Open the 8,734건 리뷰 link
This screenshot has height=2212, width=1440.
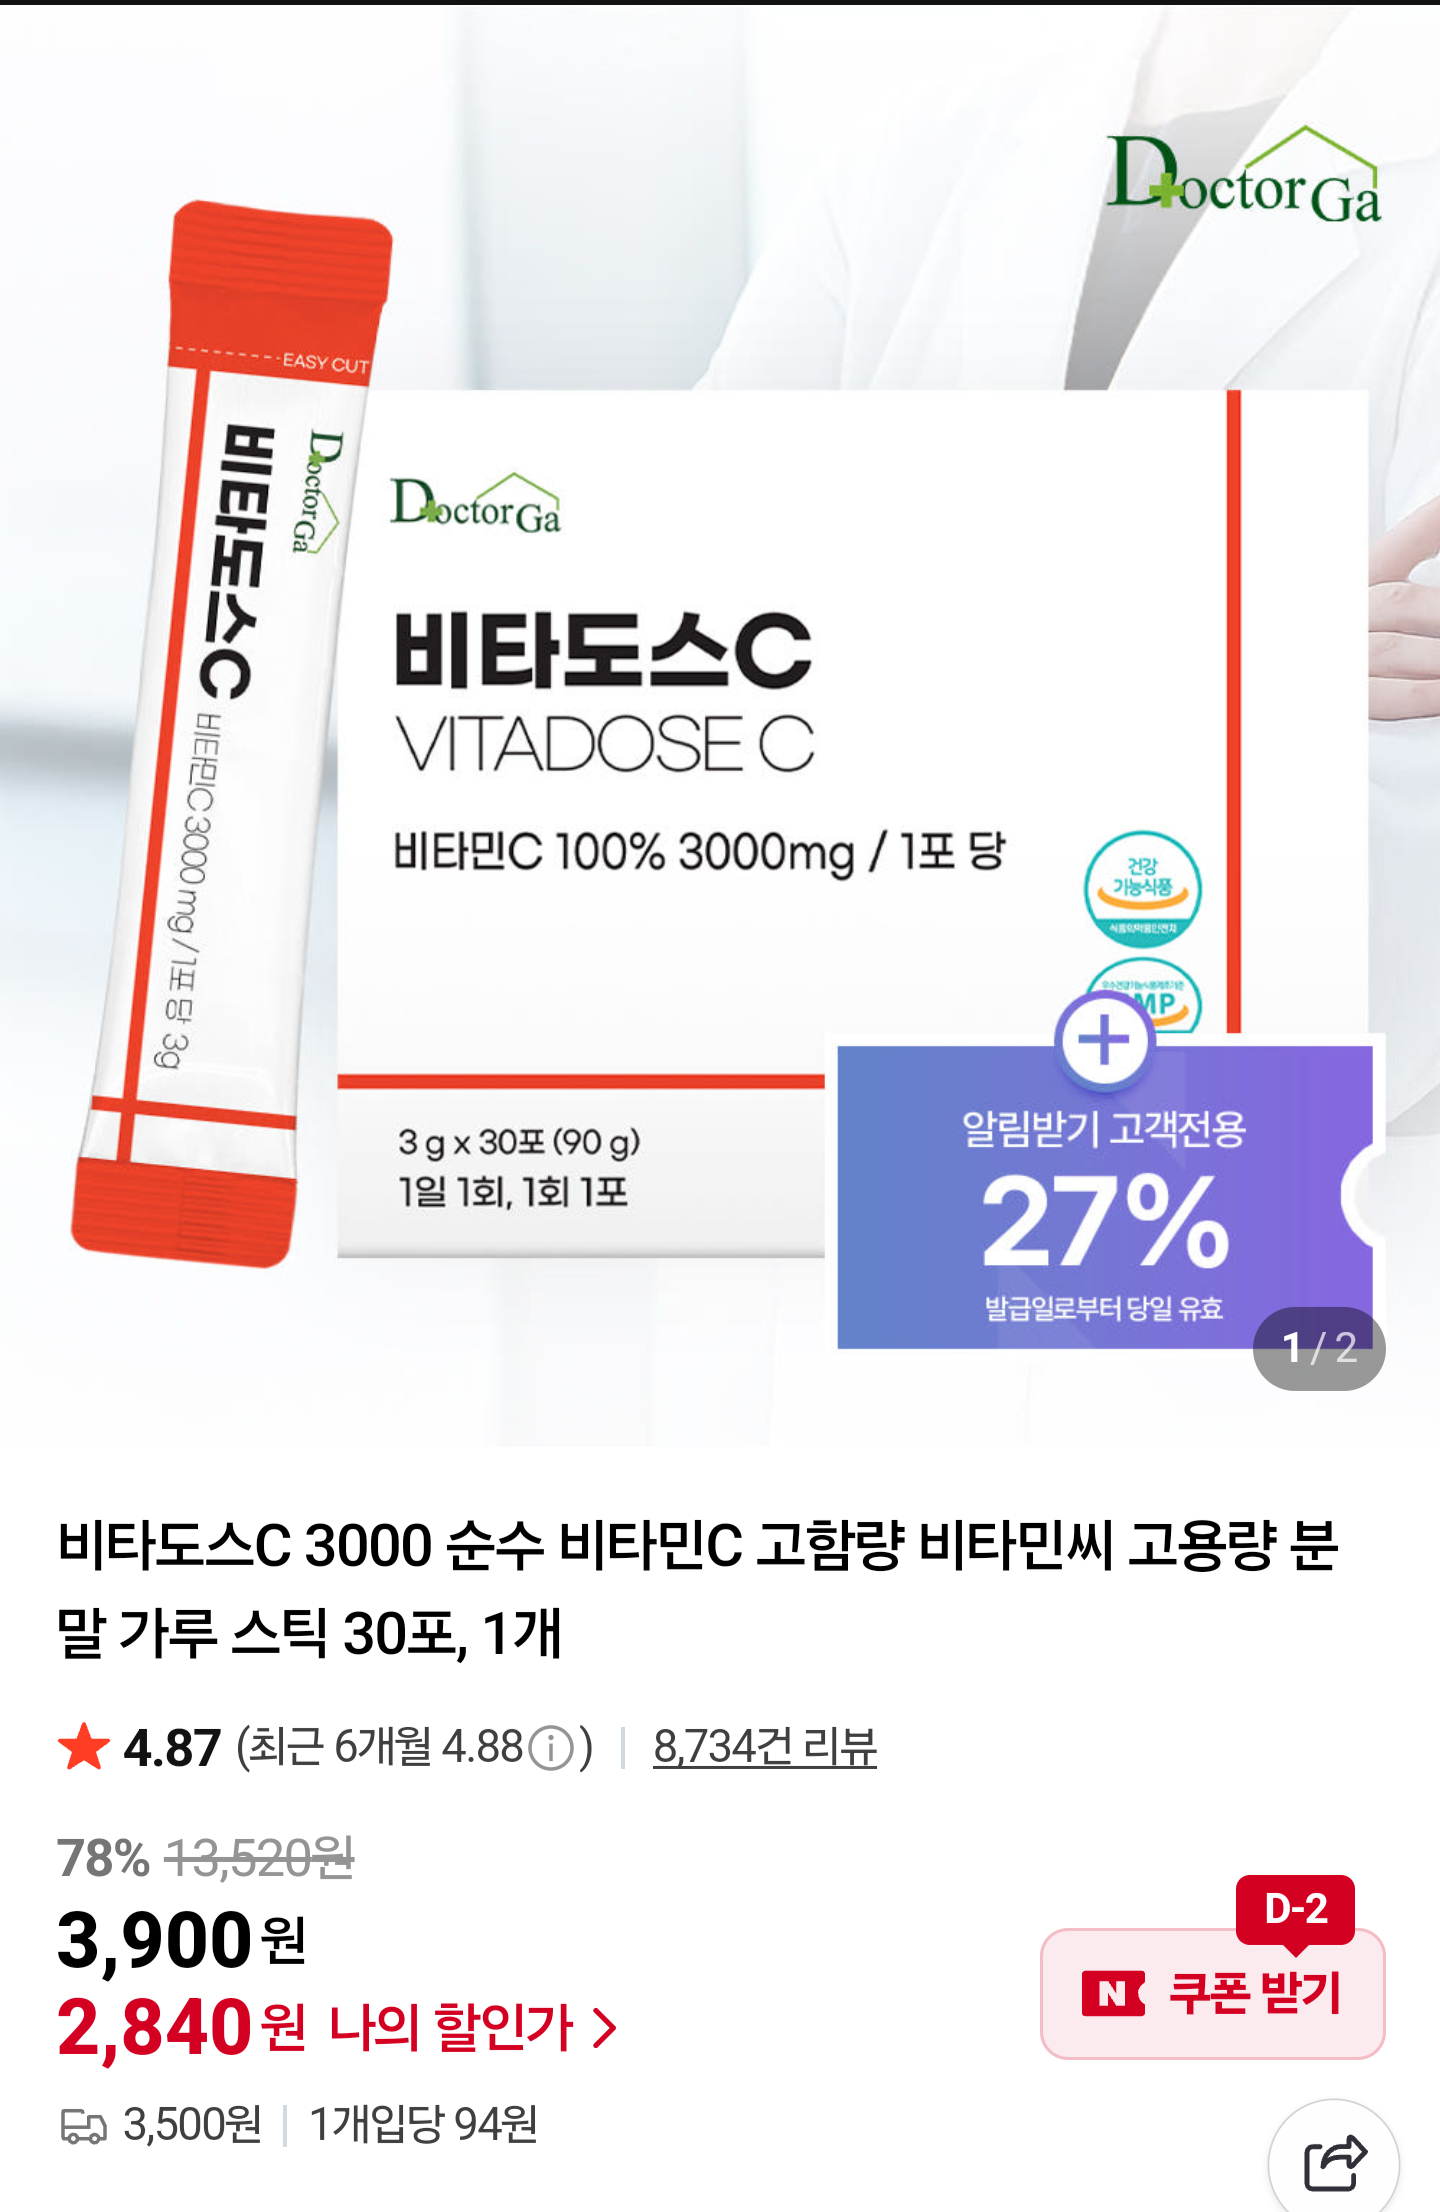point(765,1747)
